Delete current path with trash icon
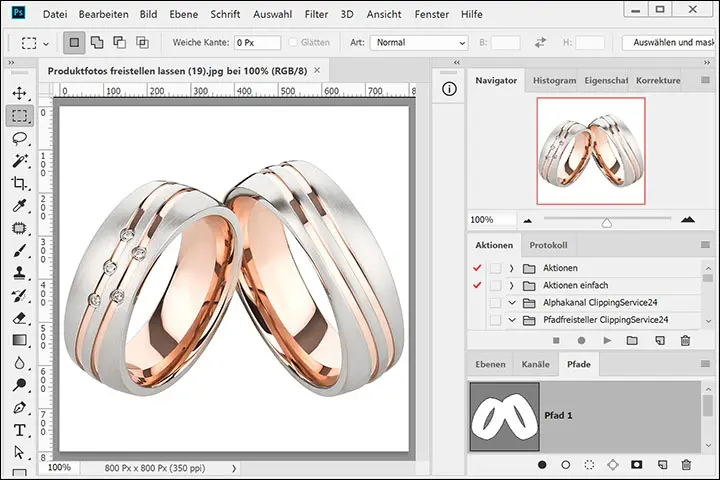This screenshot has height=480, width=720. [x=686, y=465]
